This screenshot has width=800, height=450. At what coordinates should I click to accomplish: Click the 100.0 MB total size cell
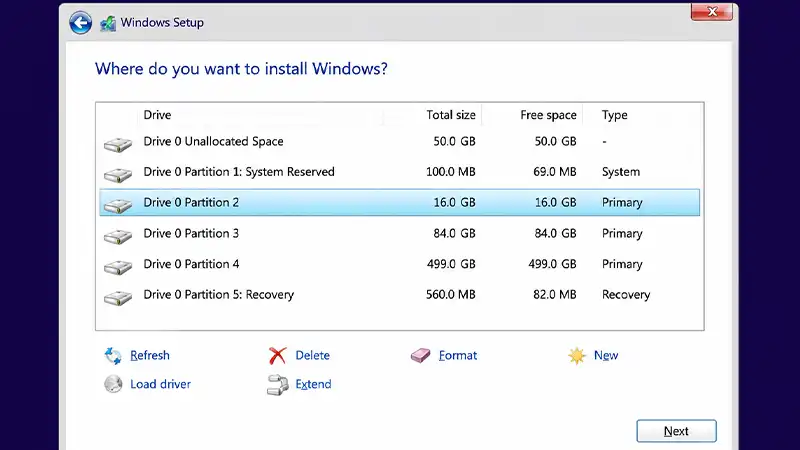tap(451, 172)
